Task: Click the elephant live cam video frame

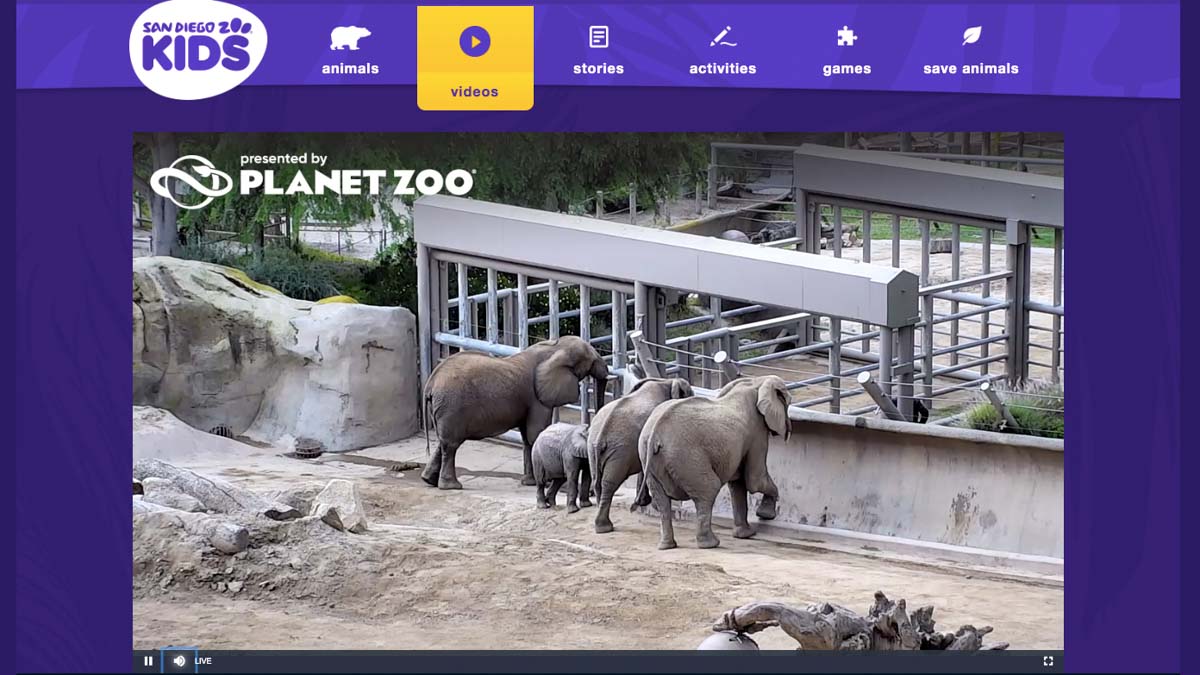Action: coord(598,391)
